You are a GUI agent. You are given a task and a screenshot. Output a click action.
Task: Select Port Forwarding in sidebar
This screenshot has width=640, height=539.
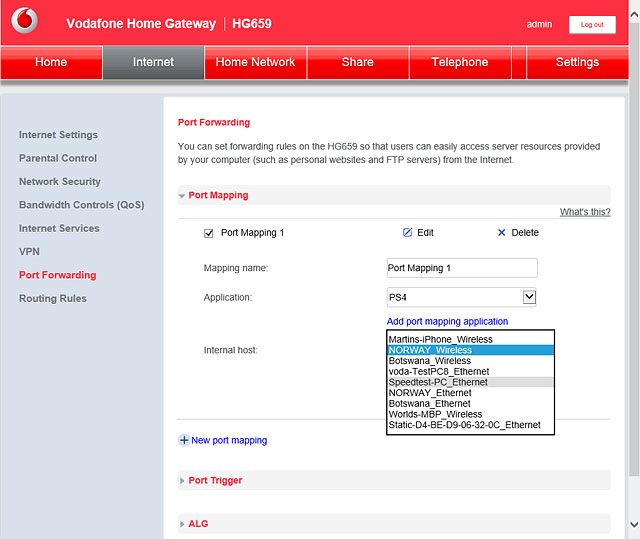[x=58, y=275]
